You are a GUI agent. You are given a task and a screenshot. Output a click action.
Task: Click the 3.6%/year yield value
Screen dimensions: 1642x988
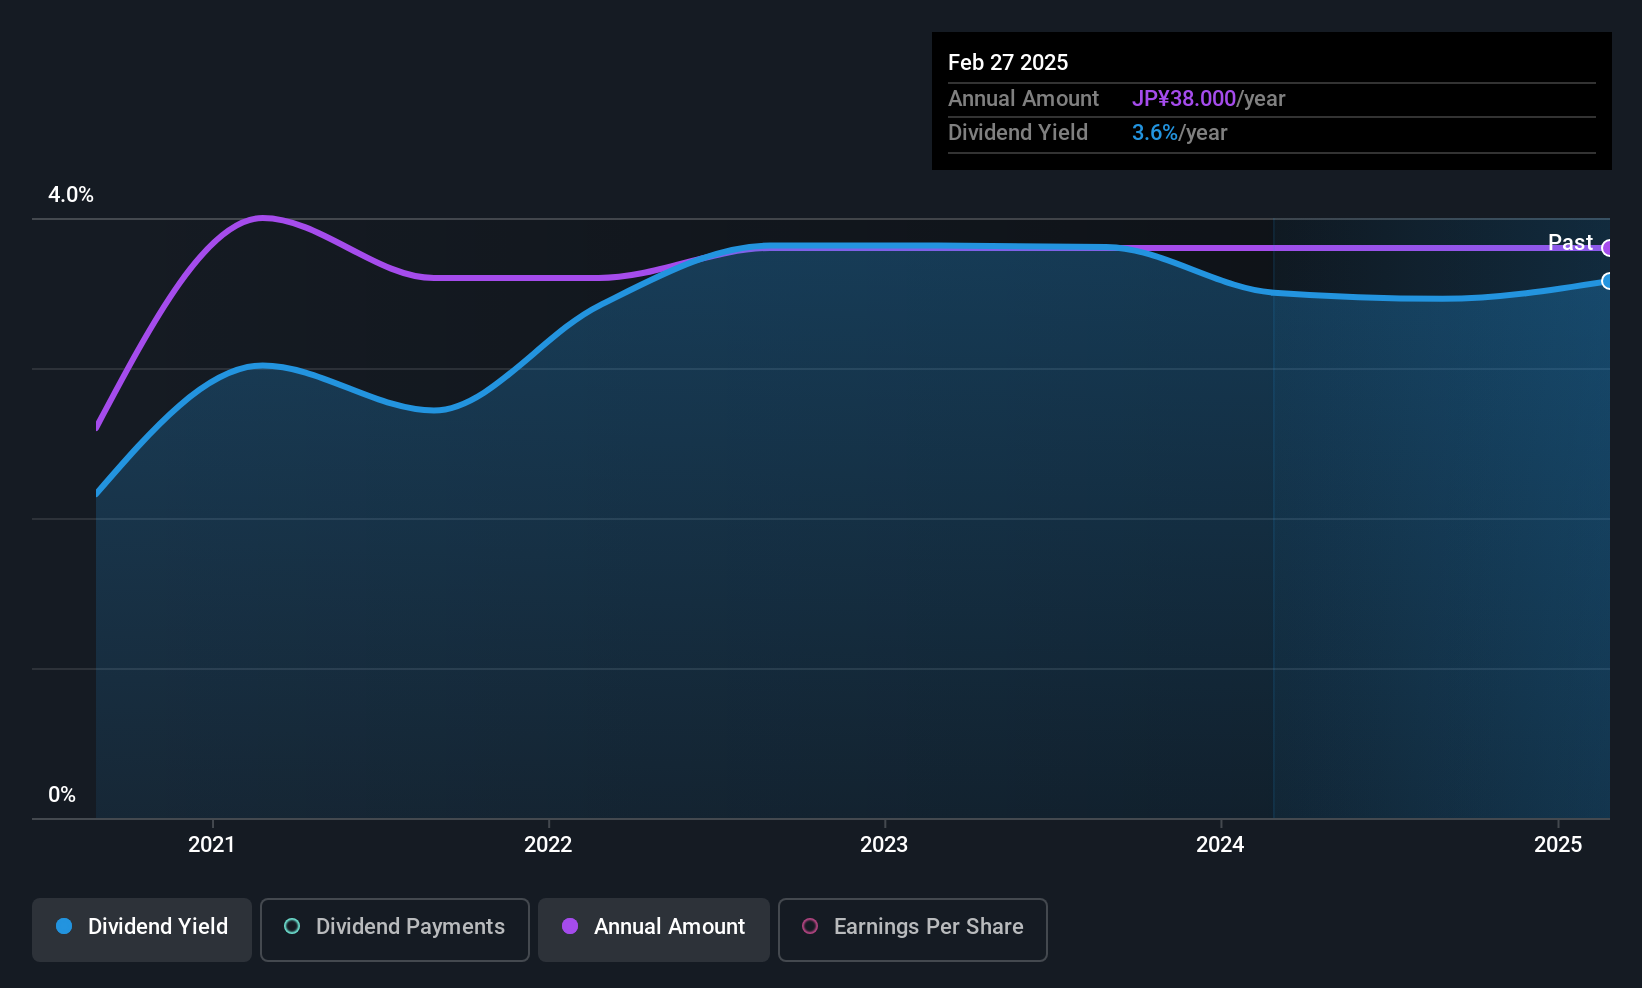pyautogui.click(x=1179, y=133)
